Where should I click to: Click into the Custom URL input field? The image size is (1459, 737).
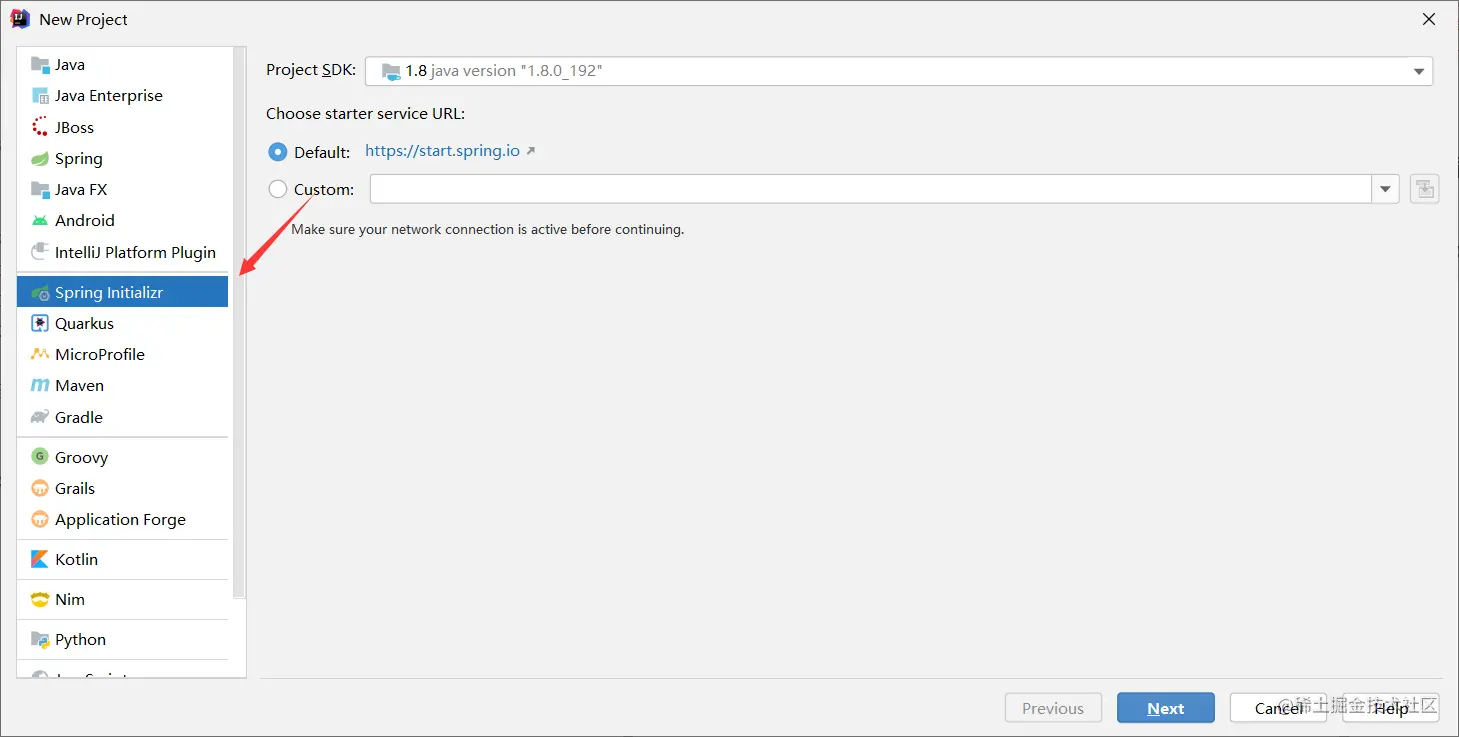871,189
